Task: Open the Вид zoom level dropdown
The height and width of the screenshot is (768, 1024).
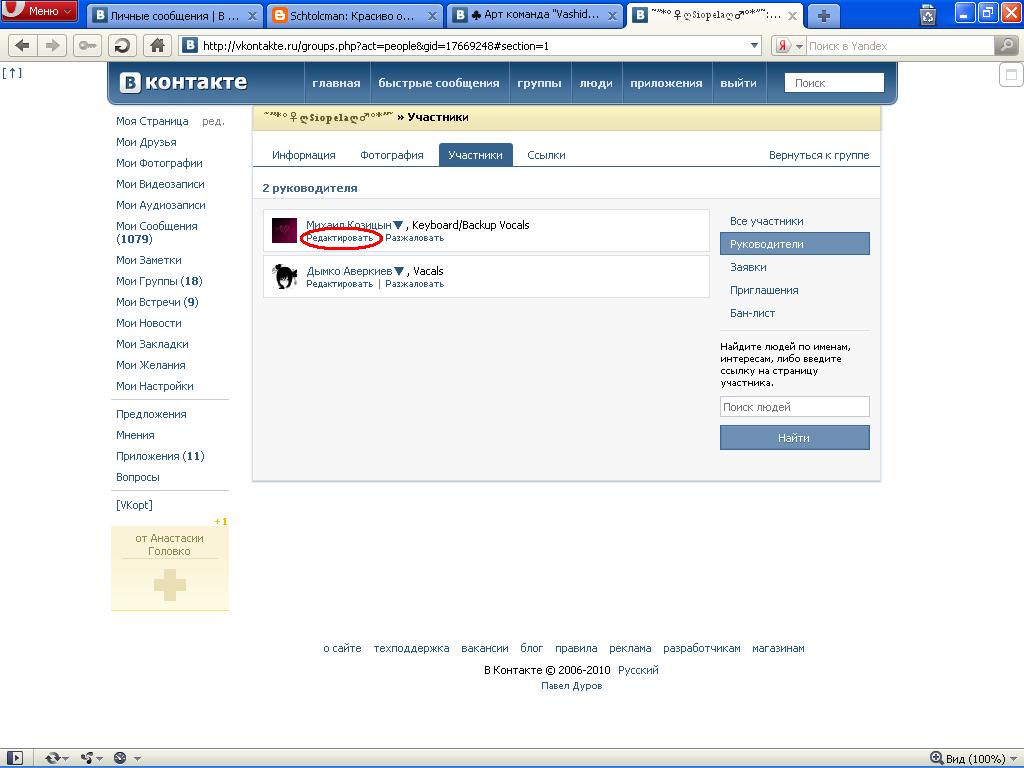Action: click(x=1014, y=759)
